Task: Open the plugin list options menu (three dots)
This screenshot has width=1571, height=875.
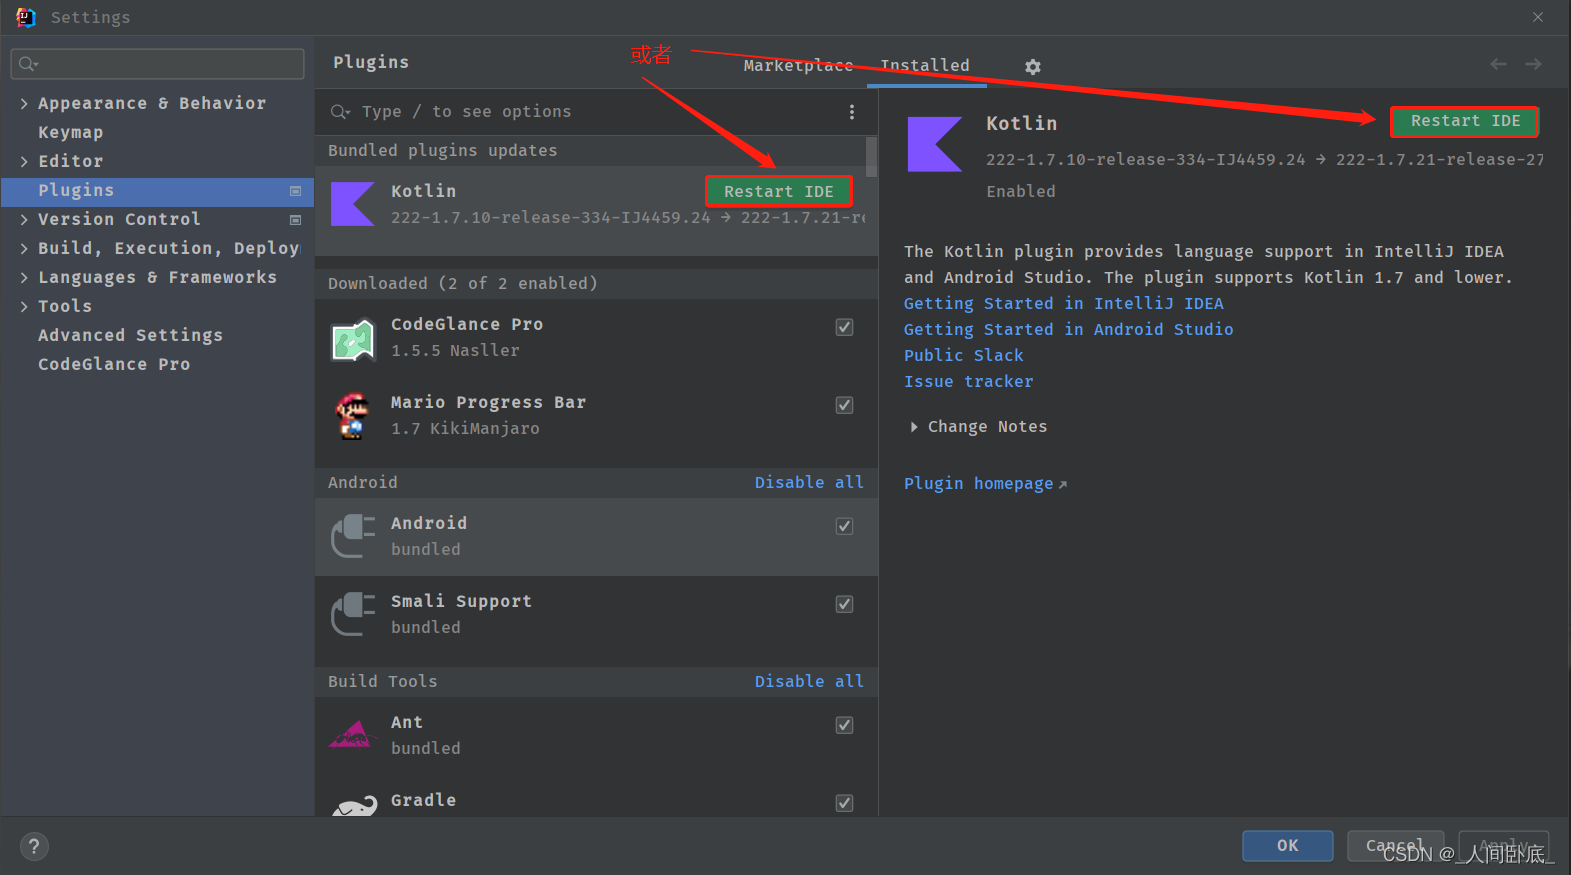Action: (x=852, y=112)
